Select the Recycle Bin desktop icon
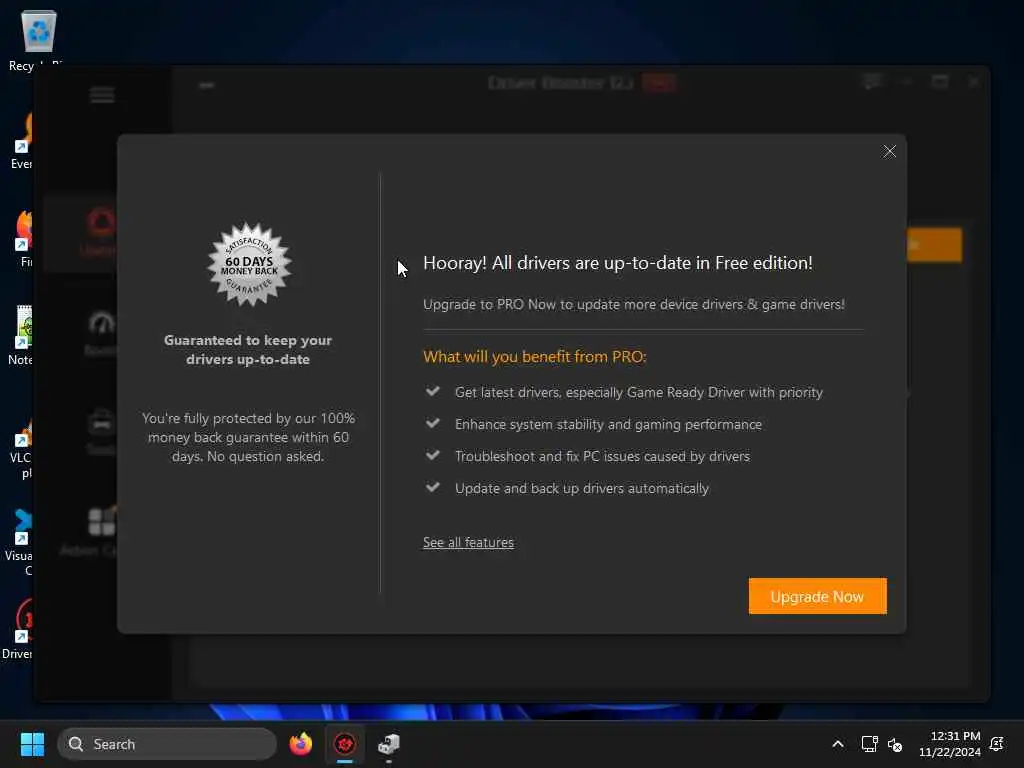The image size is (1024, 768). click(38, 40)
